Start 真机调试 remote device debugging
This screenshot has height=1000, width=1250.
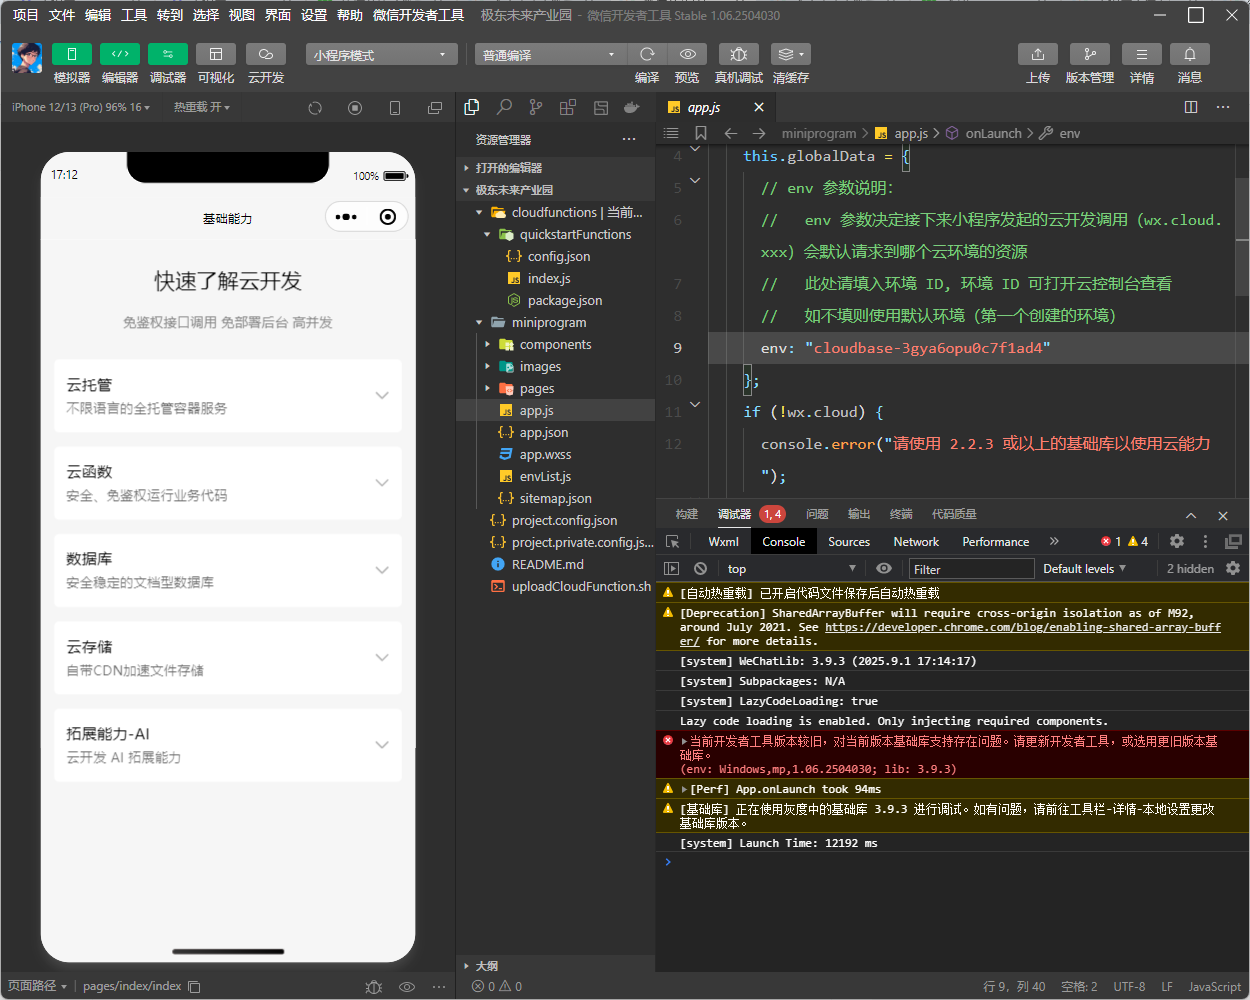point(739,54)
